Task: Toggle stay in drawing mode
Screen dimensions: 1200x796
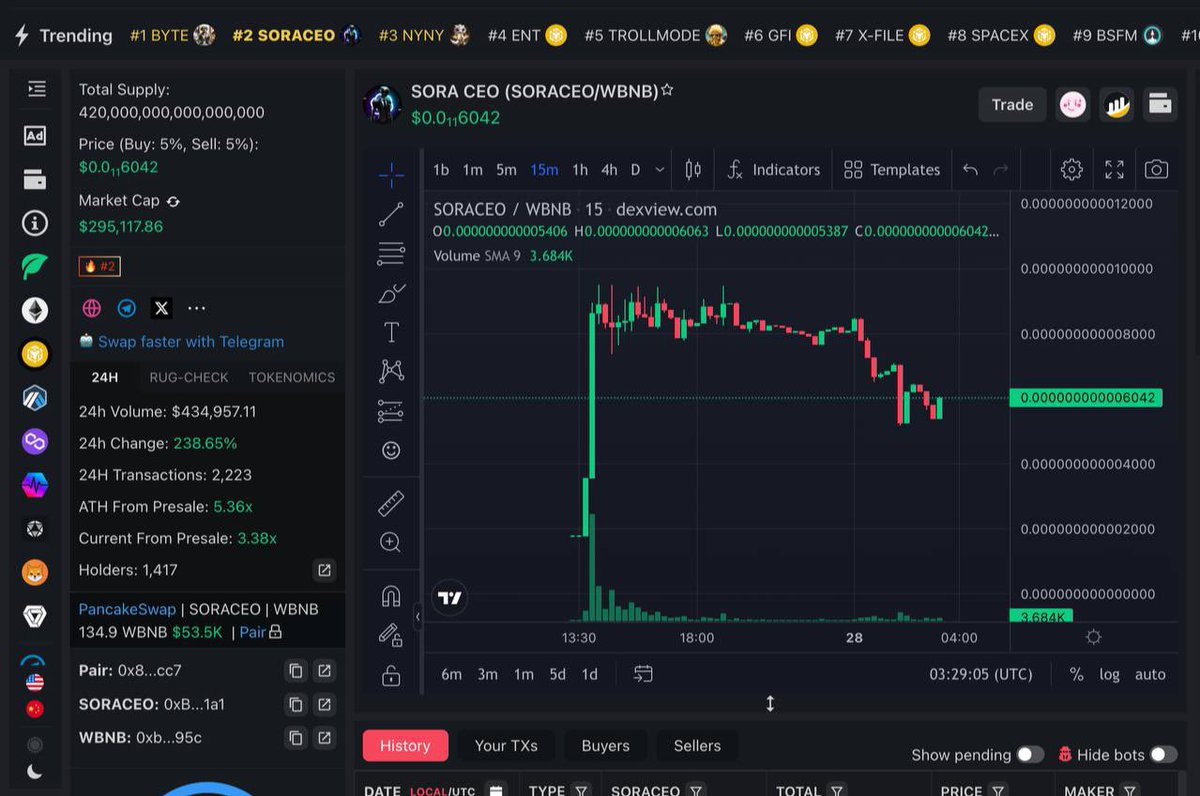Action: point(391,635)
